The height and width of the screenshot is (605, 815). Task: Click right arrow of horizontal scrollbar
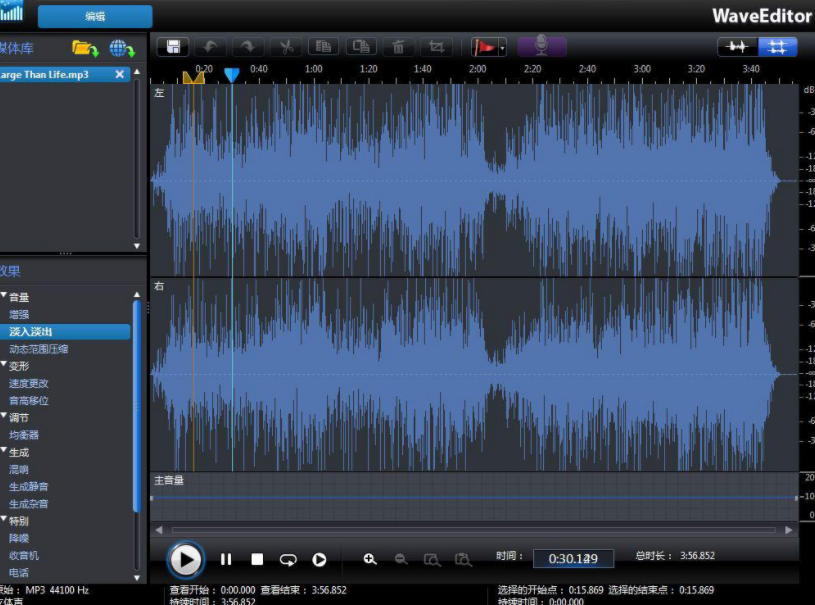(788, 530)
